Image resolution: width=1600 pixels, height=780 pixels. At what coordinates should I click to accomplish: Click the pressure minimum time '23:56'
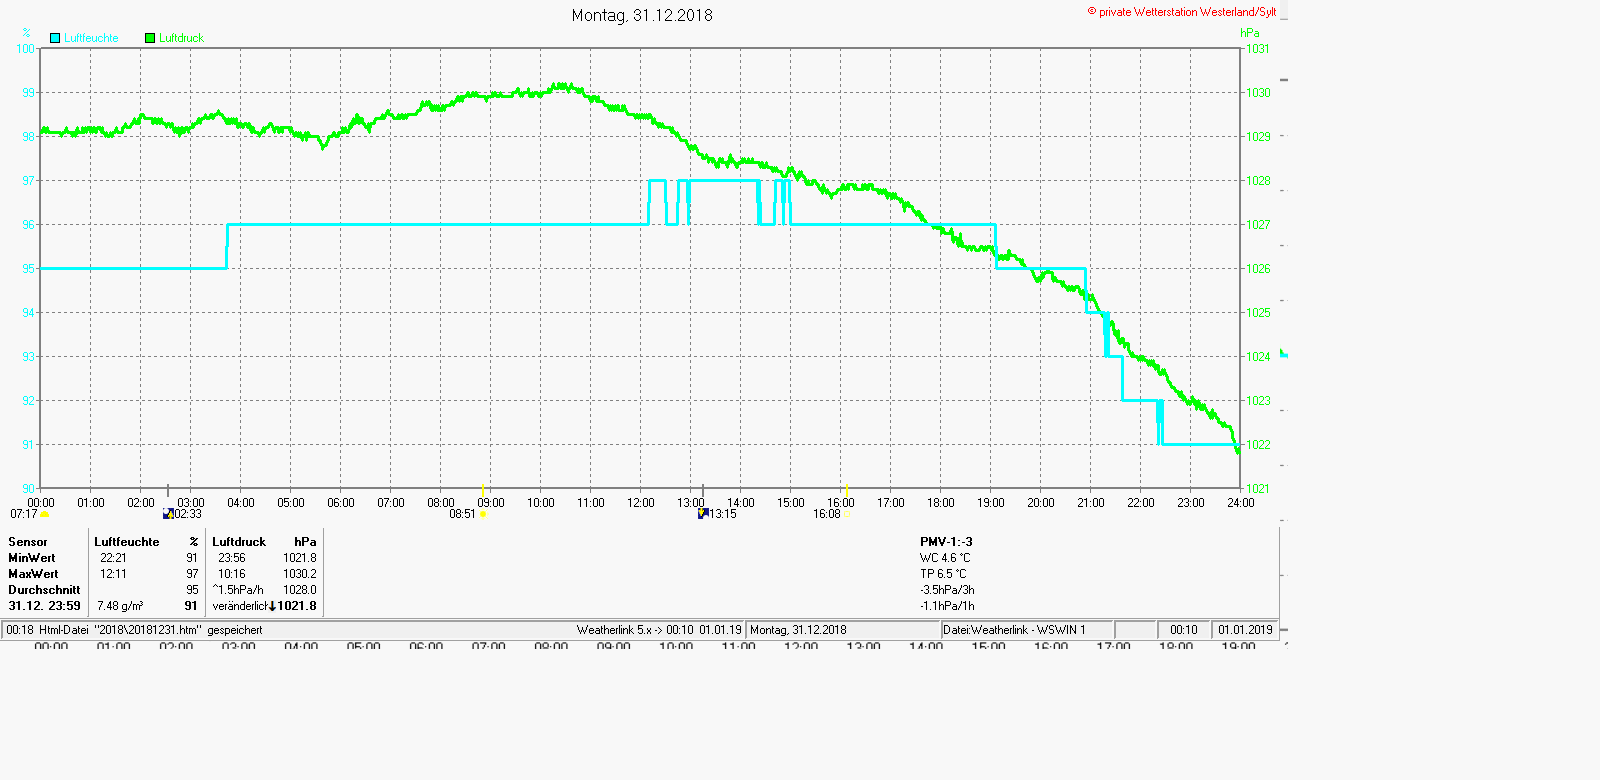tap(232, 558)
